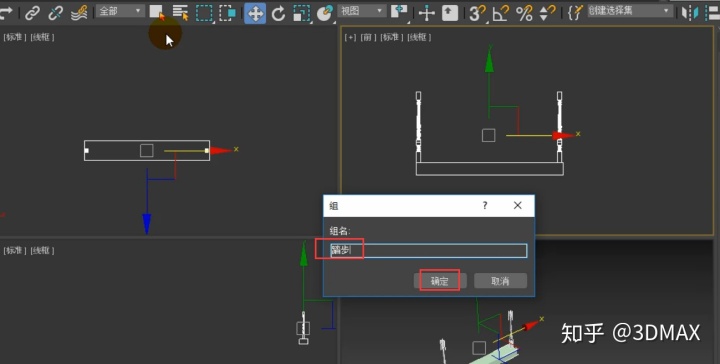This screenshot has height=364, width=720.
Task: Click red X-axis arrow in top-left viewport
Action: point(221,151)
